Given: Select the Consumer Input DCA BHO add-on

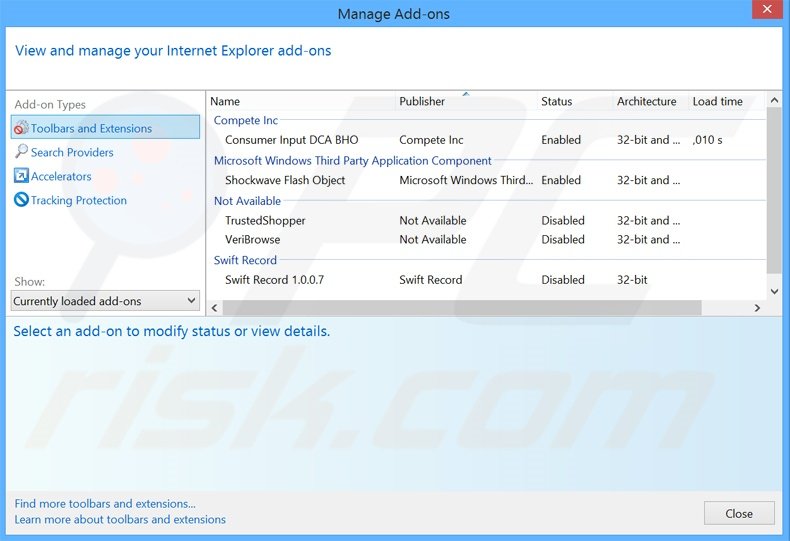Looking at the screenshot, I should click(x=291, y=140).
